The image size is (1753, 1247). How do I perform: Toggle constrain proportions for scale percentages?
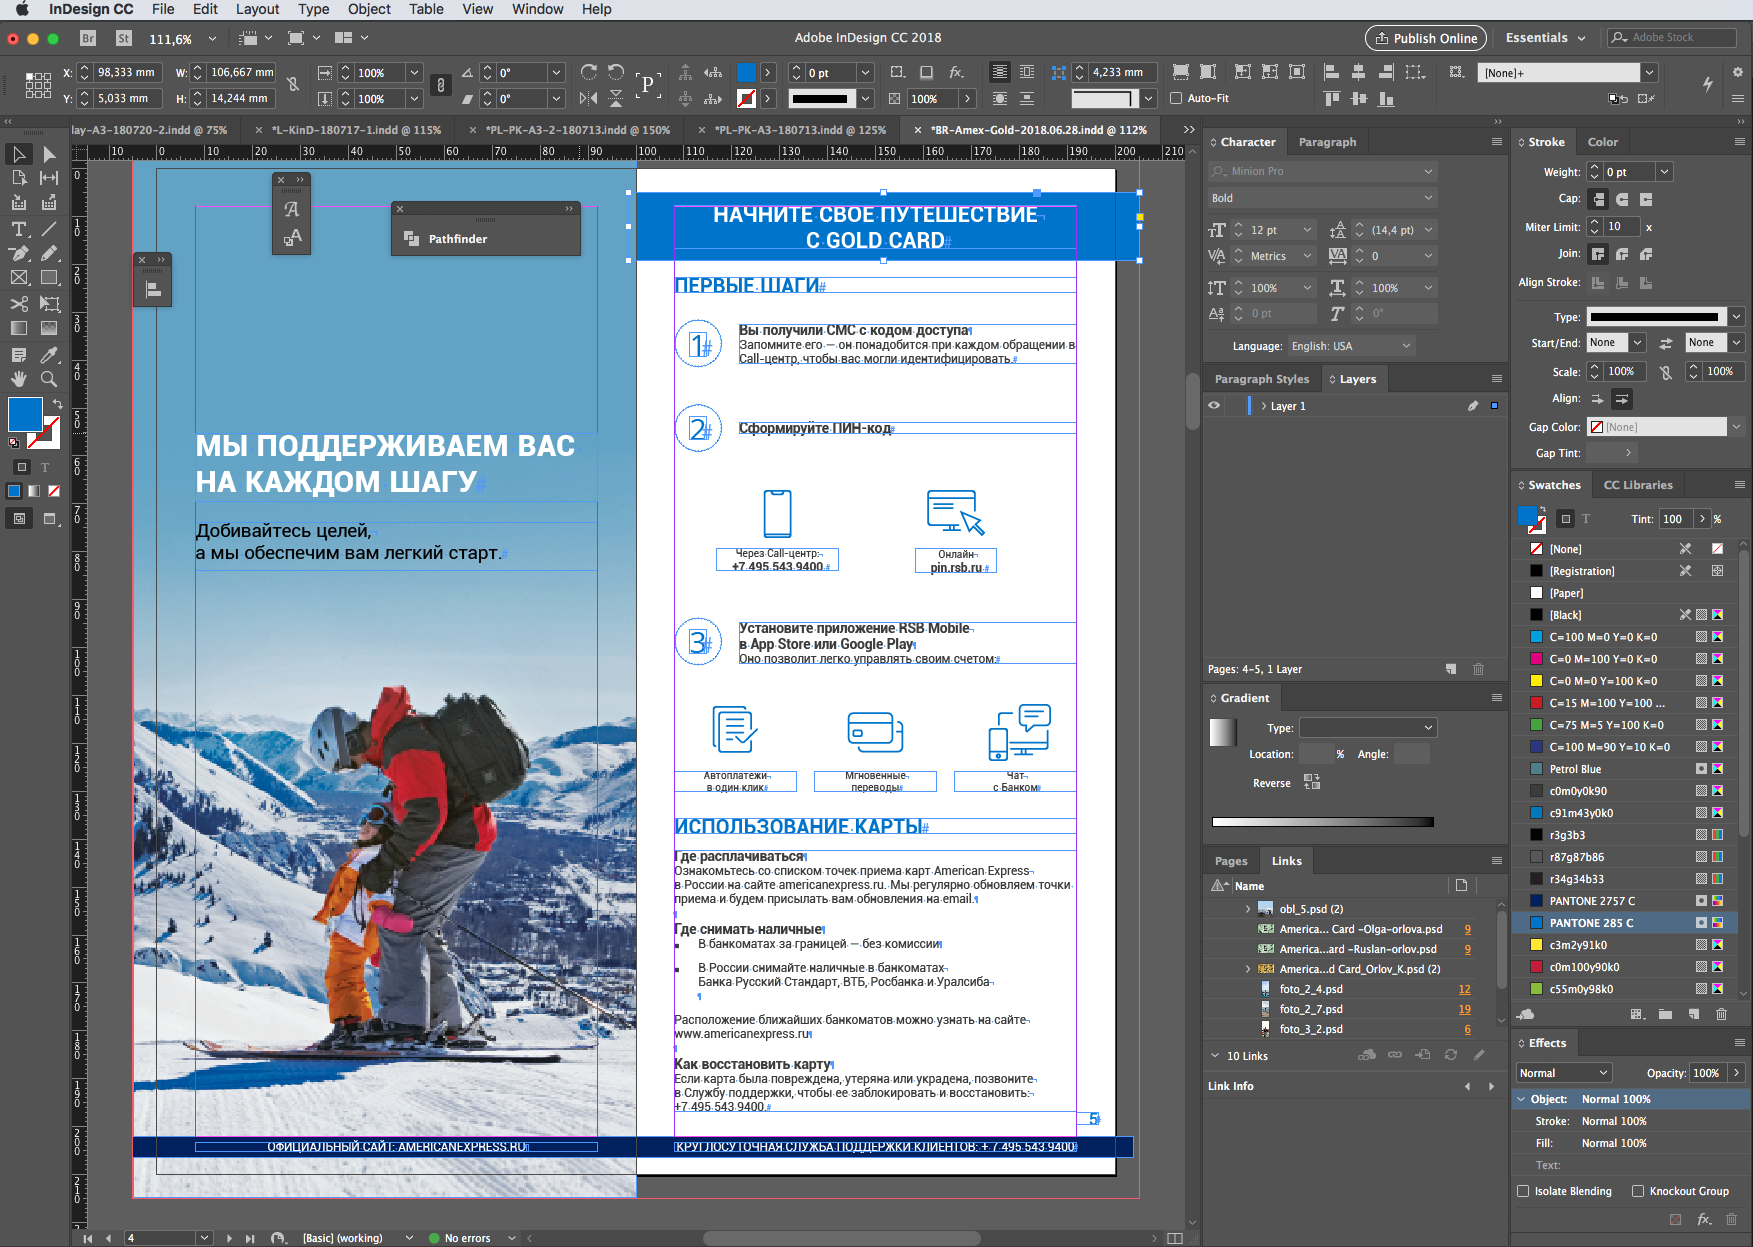point(440,85)
